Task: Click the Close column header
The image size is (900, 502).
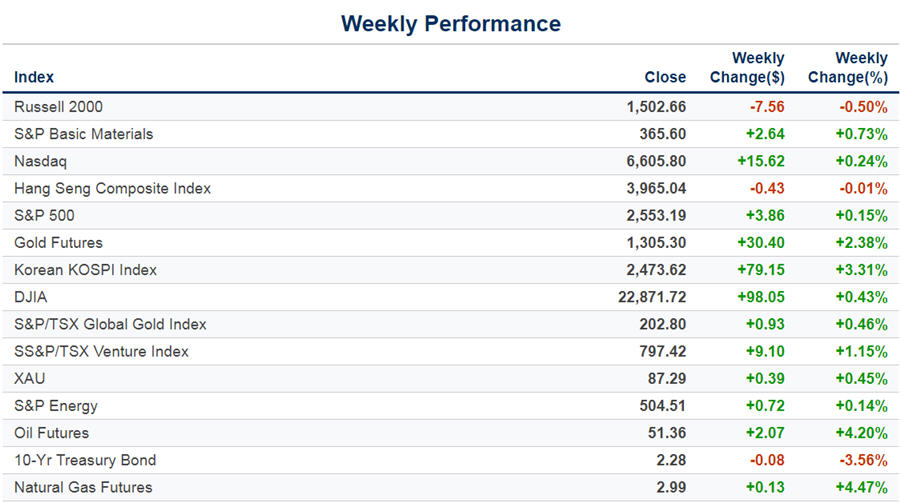Action: click(665, 77)
